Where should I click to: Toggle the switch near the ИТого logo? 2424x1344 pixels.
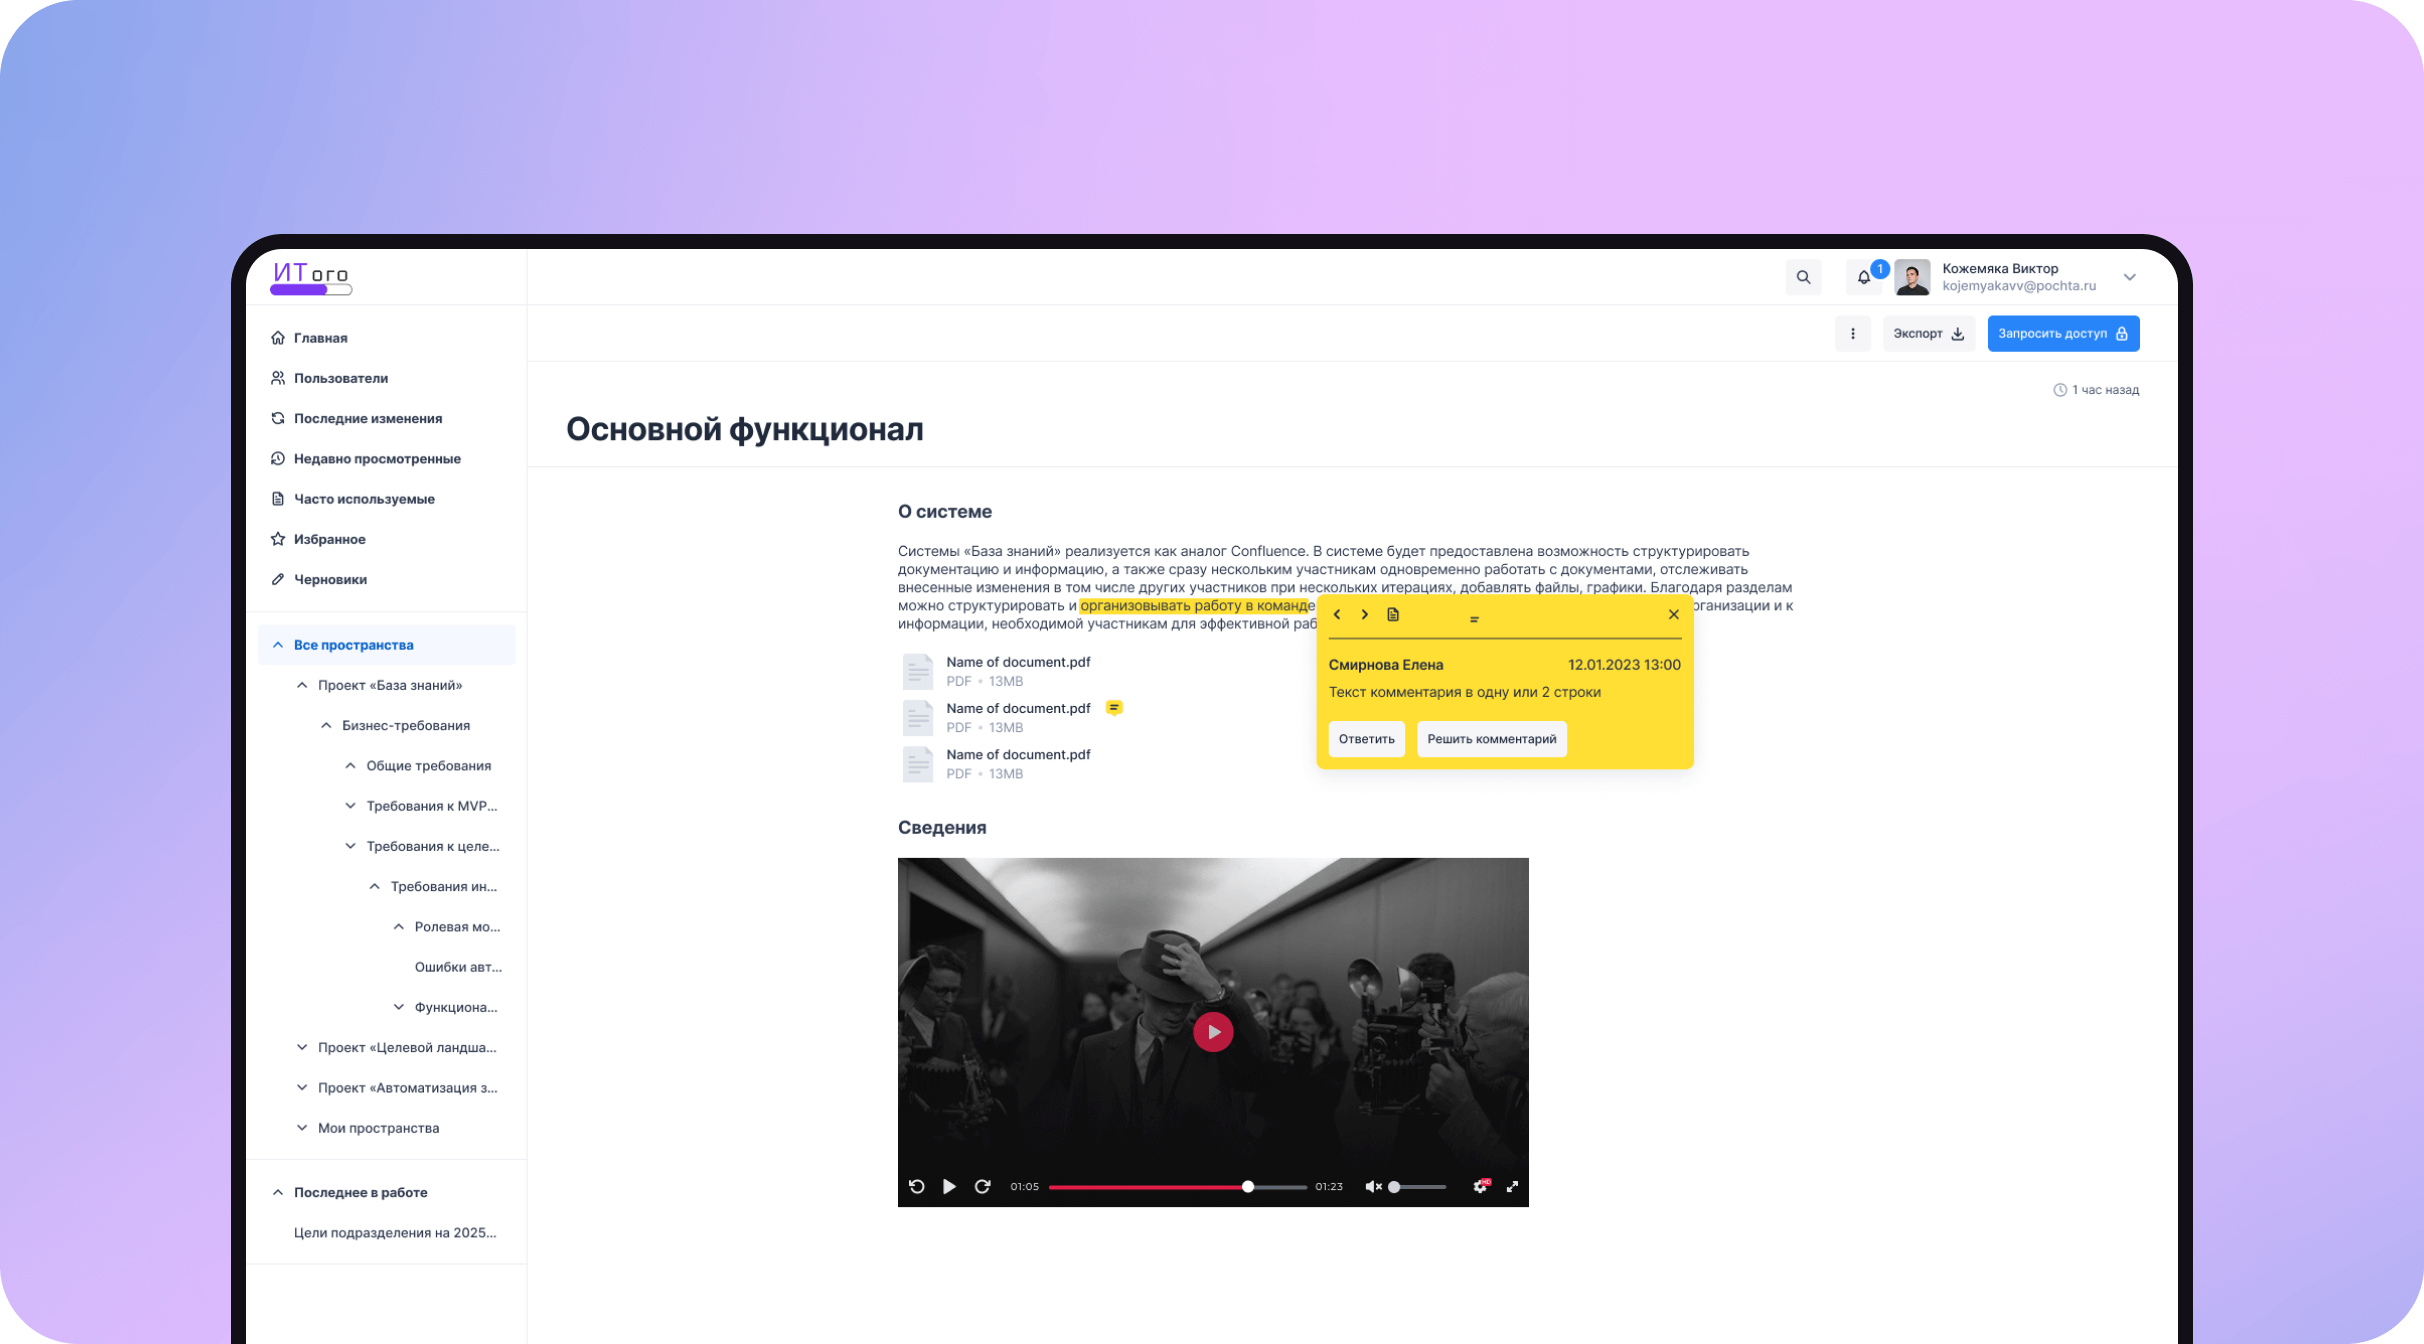(x=310, y=290)
